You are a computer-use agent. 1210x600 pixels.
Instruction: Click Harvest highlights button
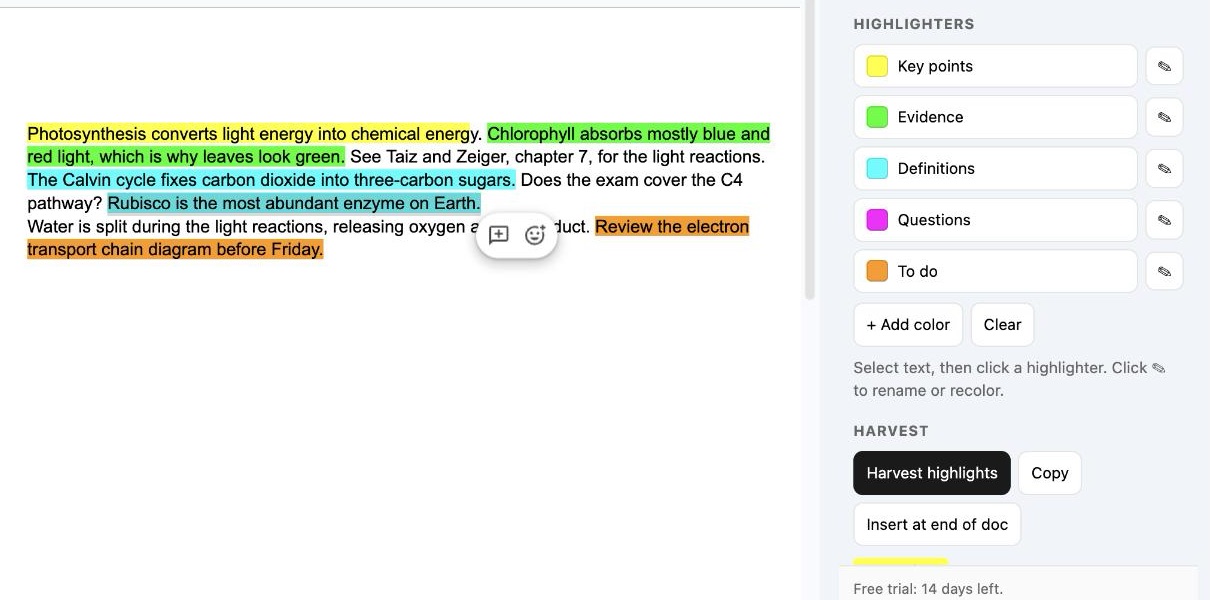(x=932, y=473)
